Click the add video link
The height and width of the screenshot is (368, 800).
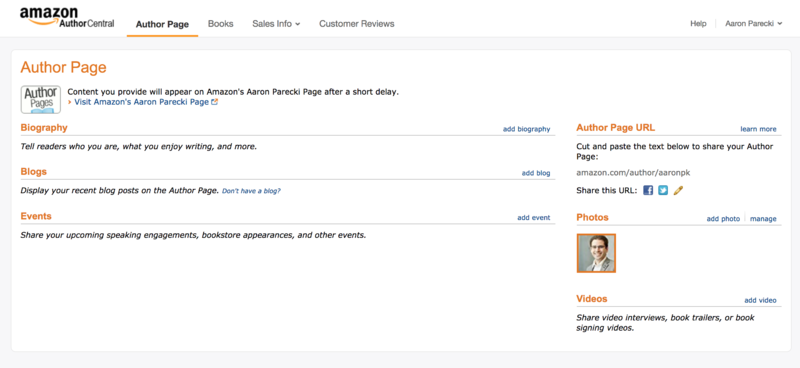point(760,300)
